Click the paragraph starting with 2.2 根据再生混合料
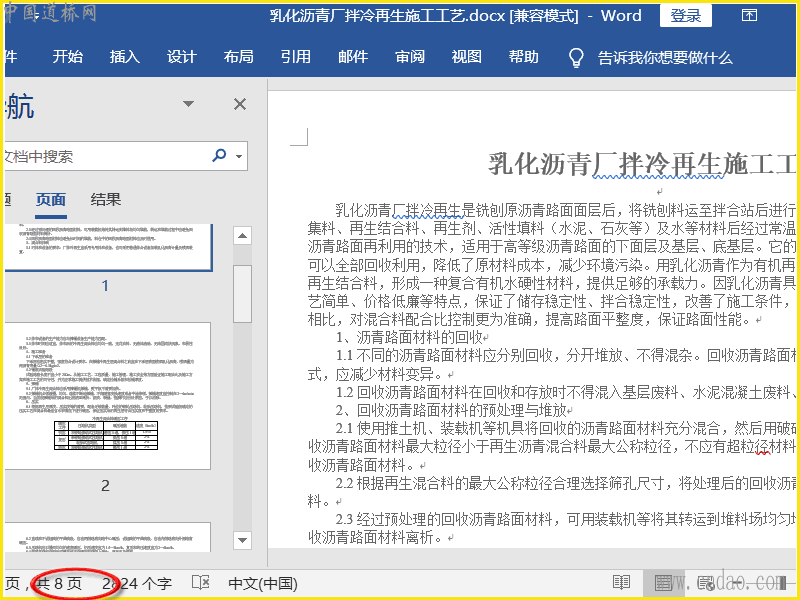800x600 pixels. (x=552, y=492)
